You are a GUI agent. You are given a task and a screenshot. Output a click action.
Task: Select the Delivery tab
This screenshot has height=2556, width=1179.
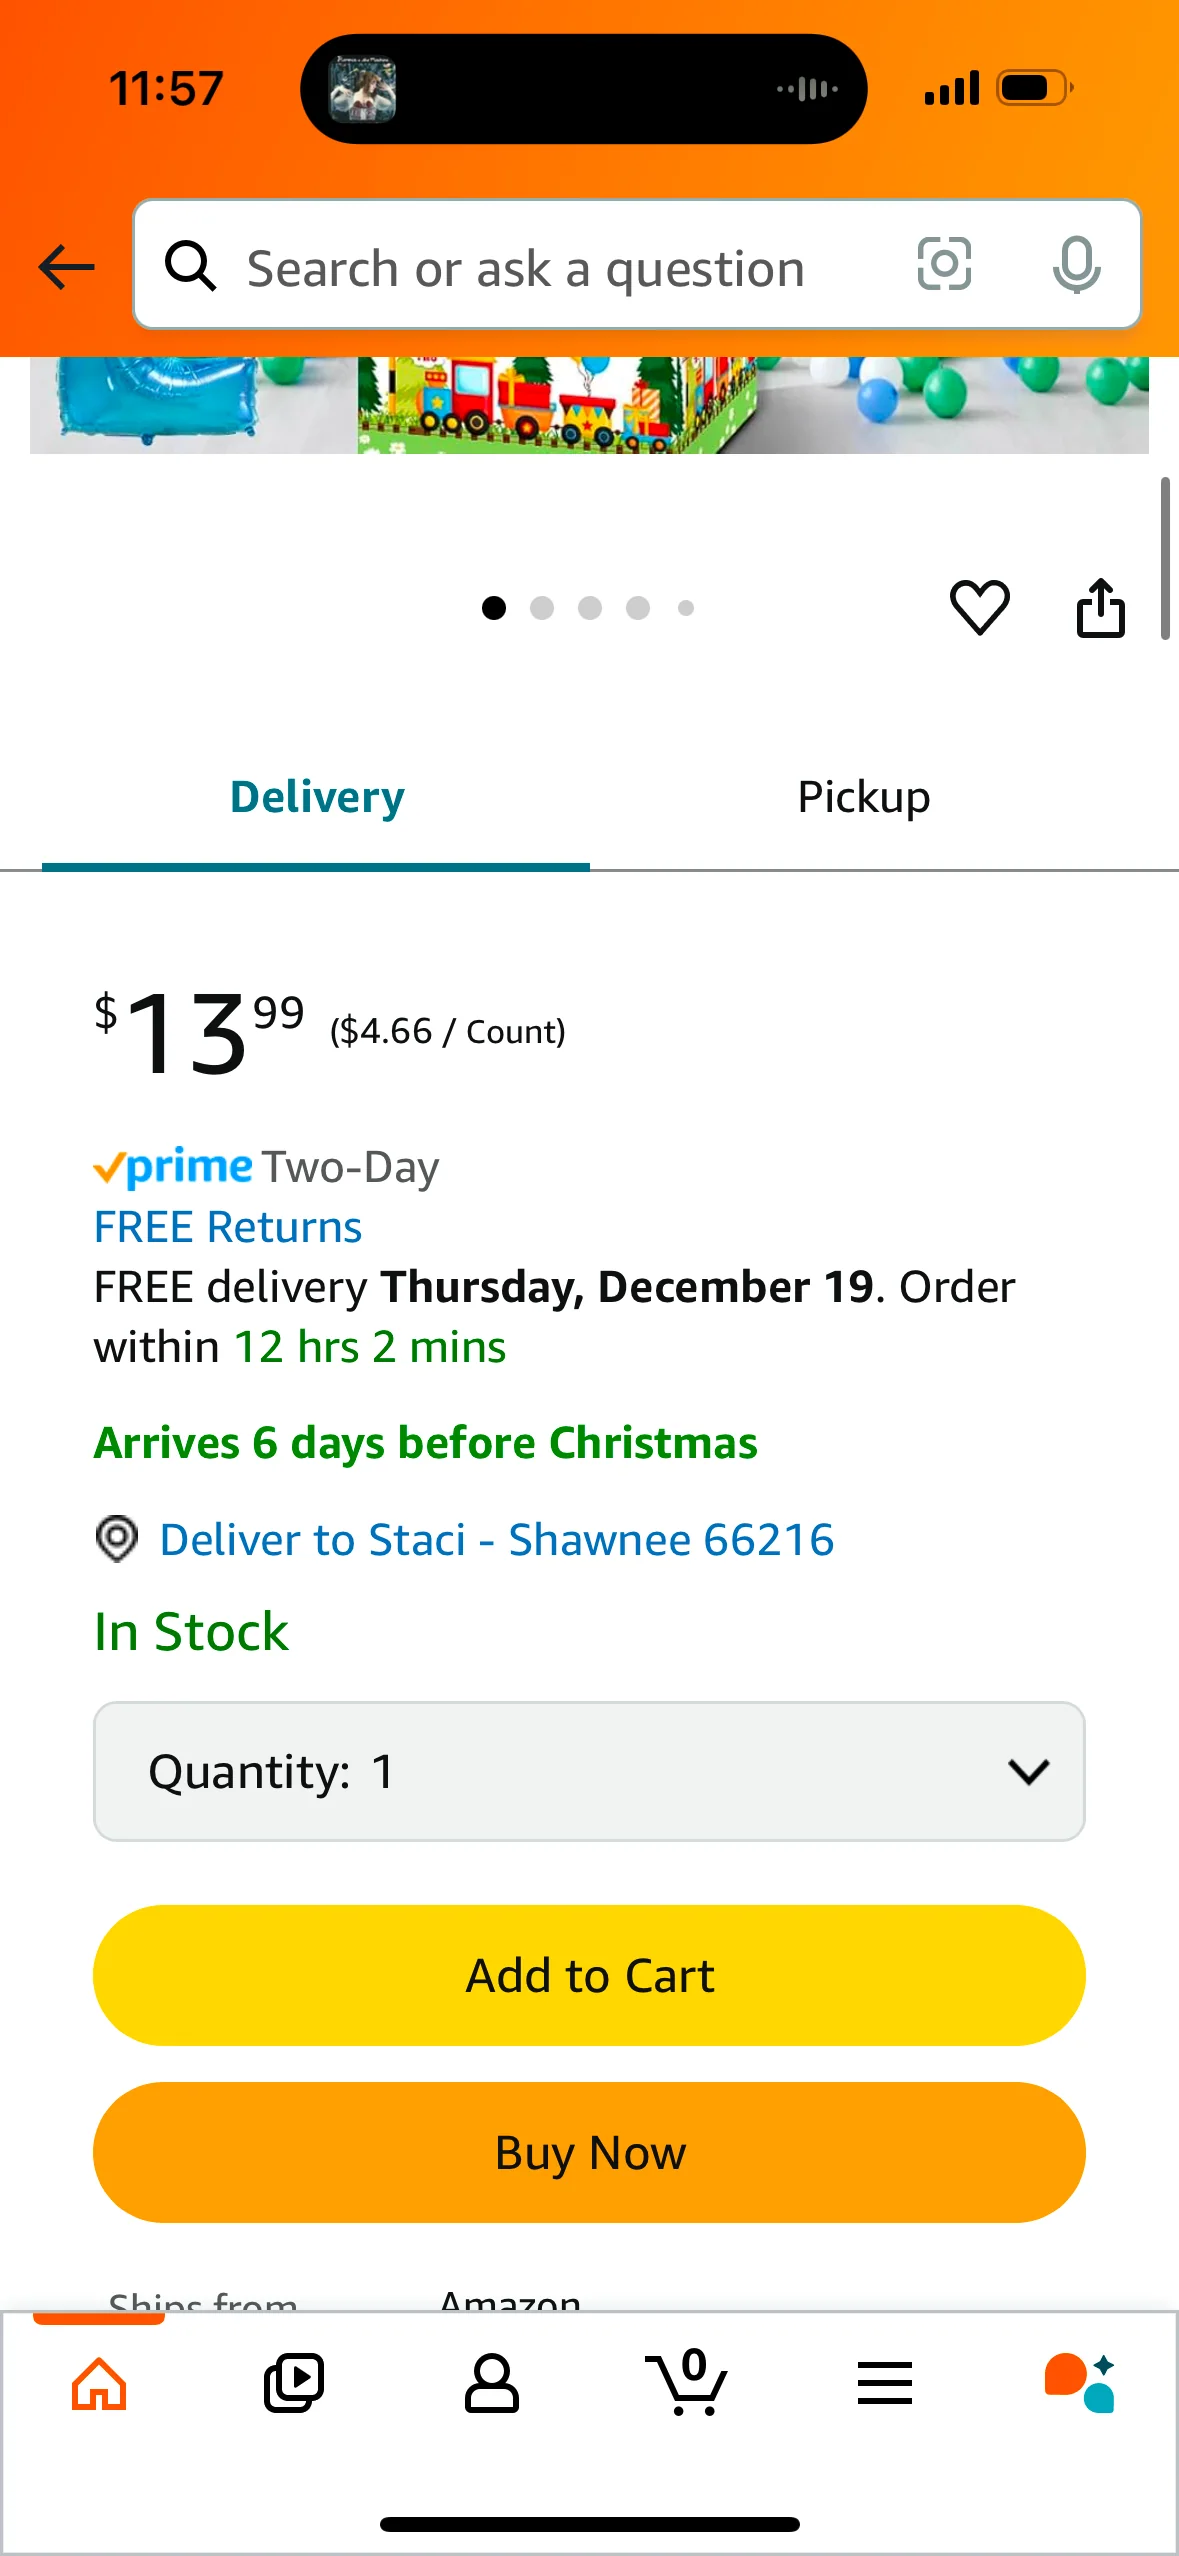coord(317,798)
